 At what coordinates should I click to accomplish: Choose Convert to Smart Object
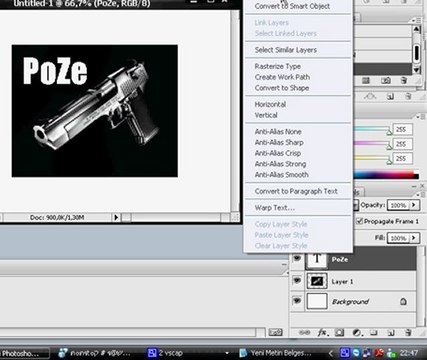(x=292, y=6)
